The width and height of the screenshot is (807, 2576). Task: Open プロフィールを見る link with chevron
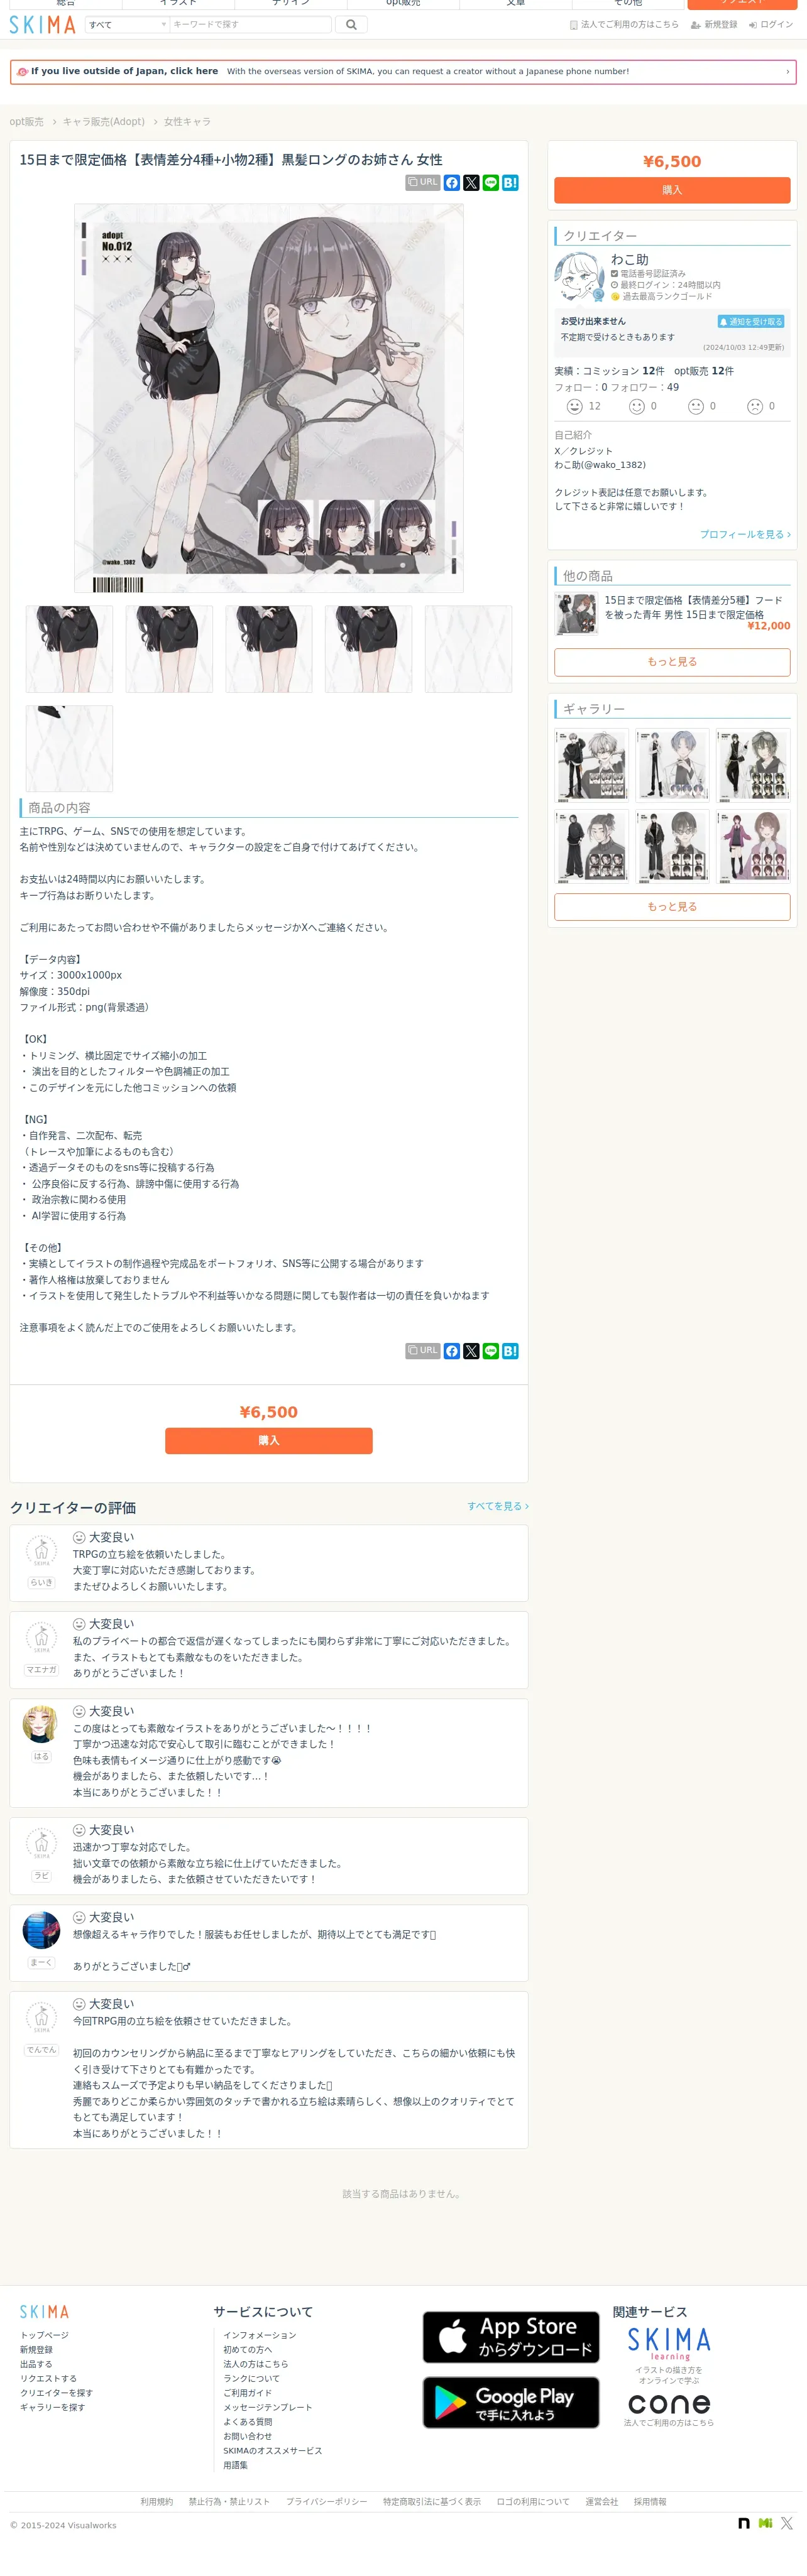pyautogui.click(x=745, y=535)
